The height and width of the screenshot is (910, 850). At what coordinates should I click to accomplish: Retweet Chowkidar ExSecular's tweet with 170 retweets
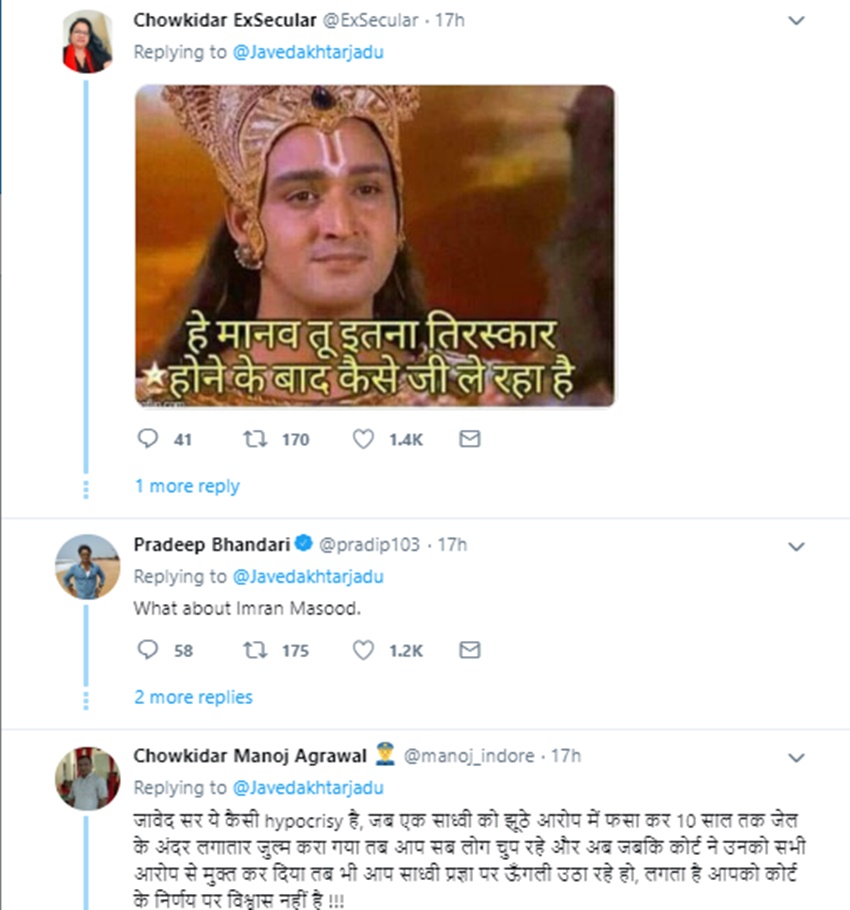click(253, 439)
